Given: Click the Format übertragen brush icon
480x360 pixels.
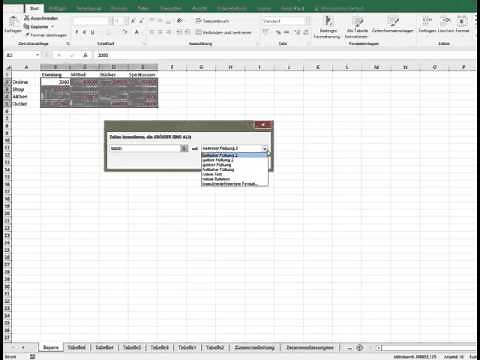Looking at the screenshot, I should tap(27, 34).
